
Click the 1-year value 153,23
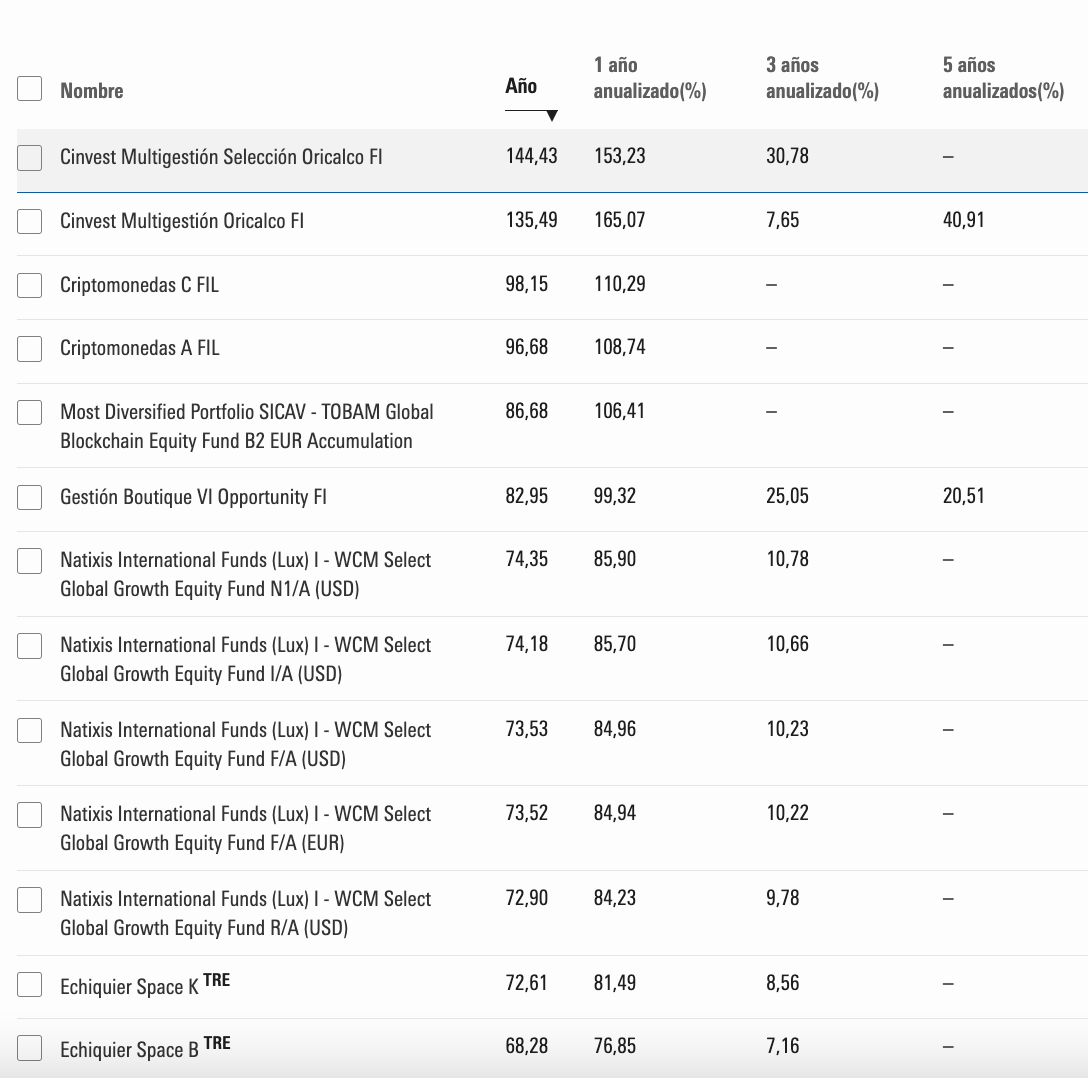[x=620, y=156]
